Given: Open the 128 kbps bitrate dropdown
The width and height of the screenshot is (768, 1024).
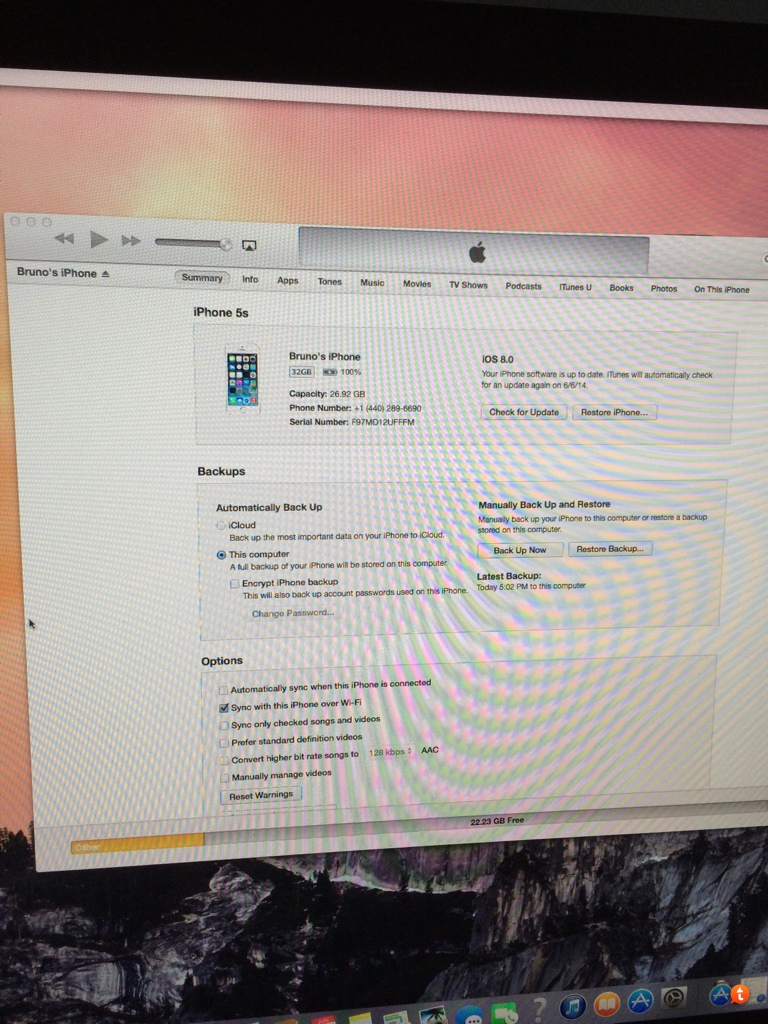Looking at the screenshot, I should (x=390, y=752).
